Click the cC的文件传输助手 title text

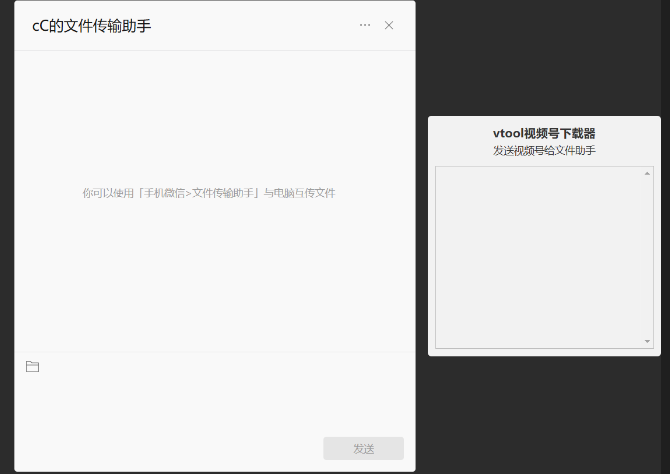pos(91,26)
